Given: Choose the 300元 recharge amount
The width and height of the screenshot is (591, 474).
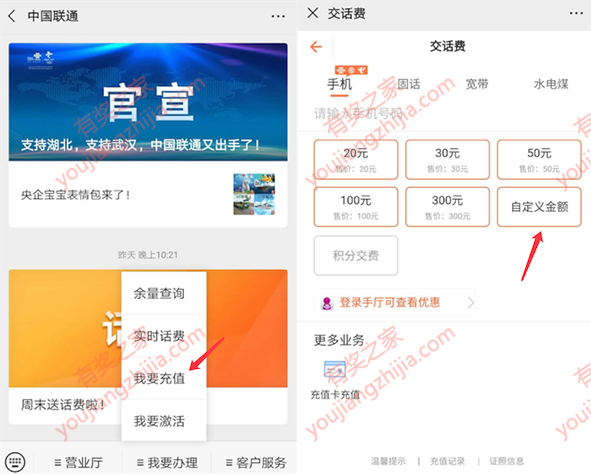Looking at the screenshot, I should coord(447,207).
